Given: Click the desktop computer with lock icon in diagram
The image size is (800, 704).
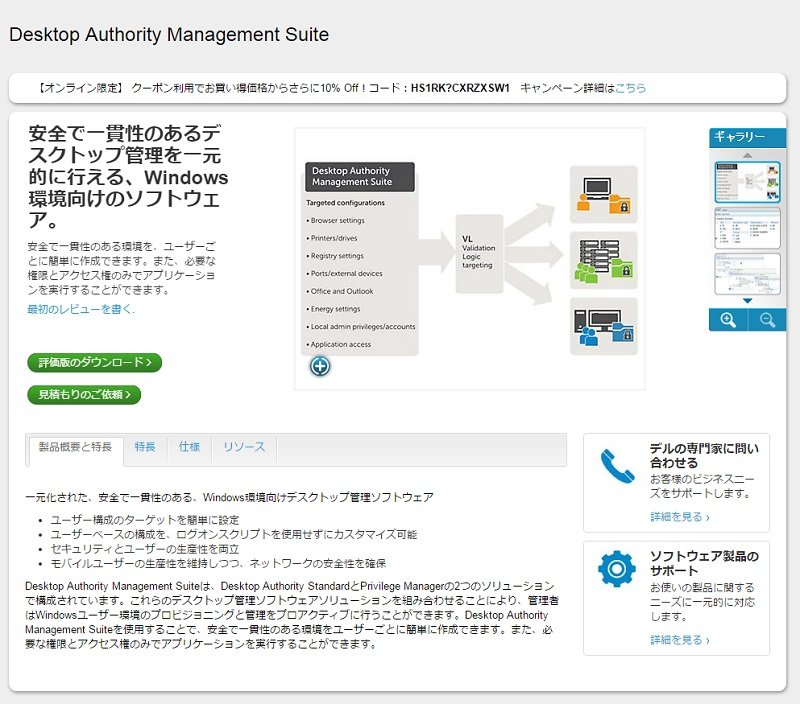Looking at the screenshot, I should pyautogui.click(x=604, y=194).
